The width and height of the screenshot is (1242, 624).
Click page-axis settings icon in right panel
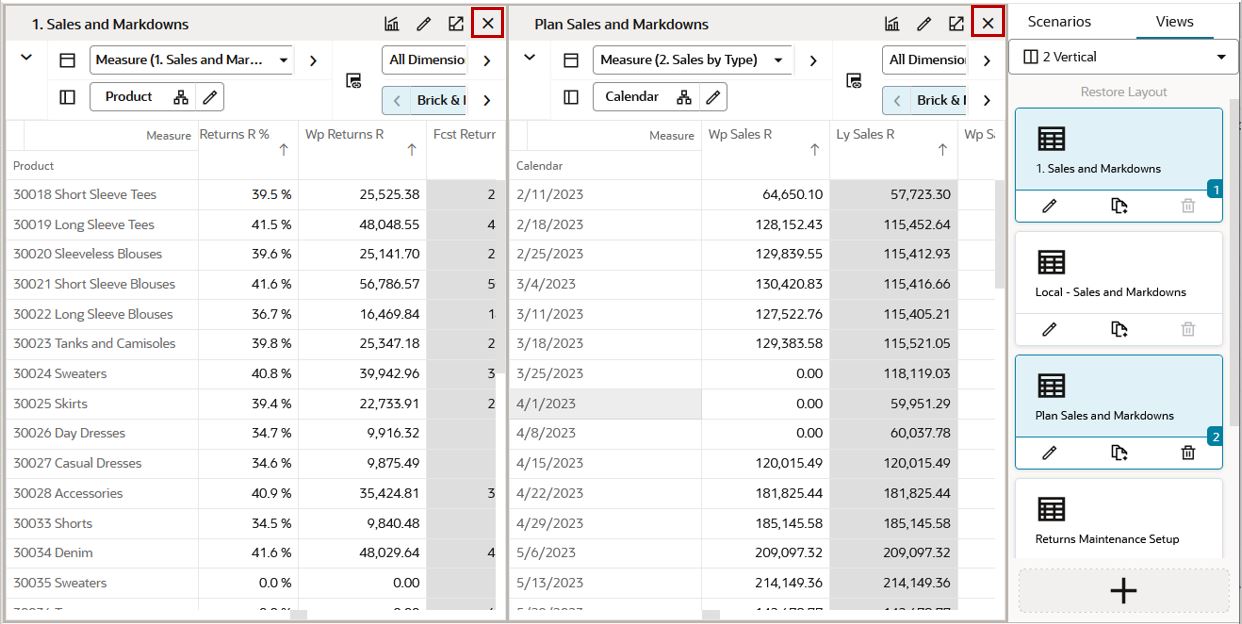pos(854,81)
